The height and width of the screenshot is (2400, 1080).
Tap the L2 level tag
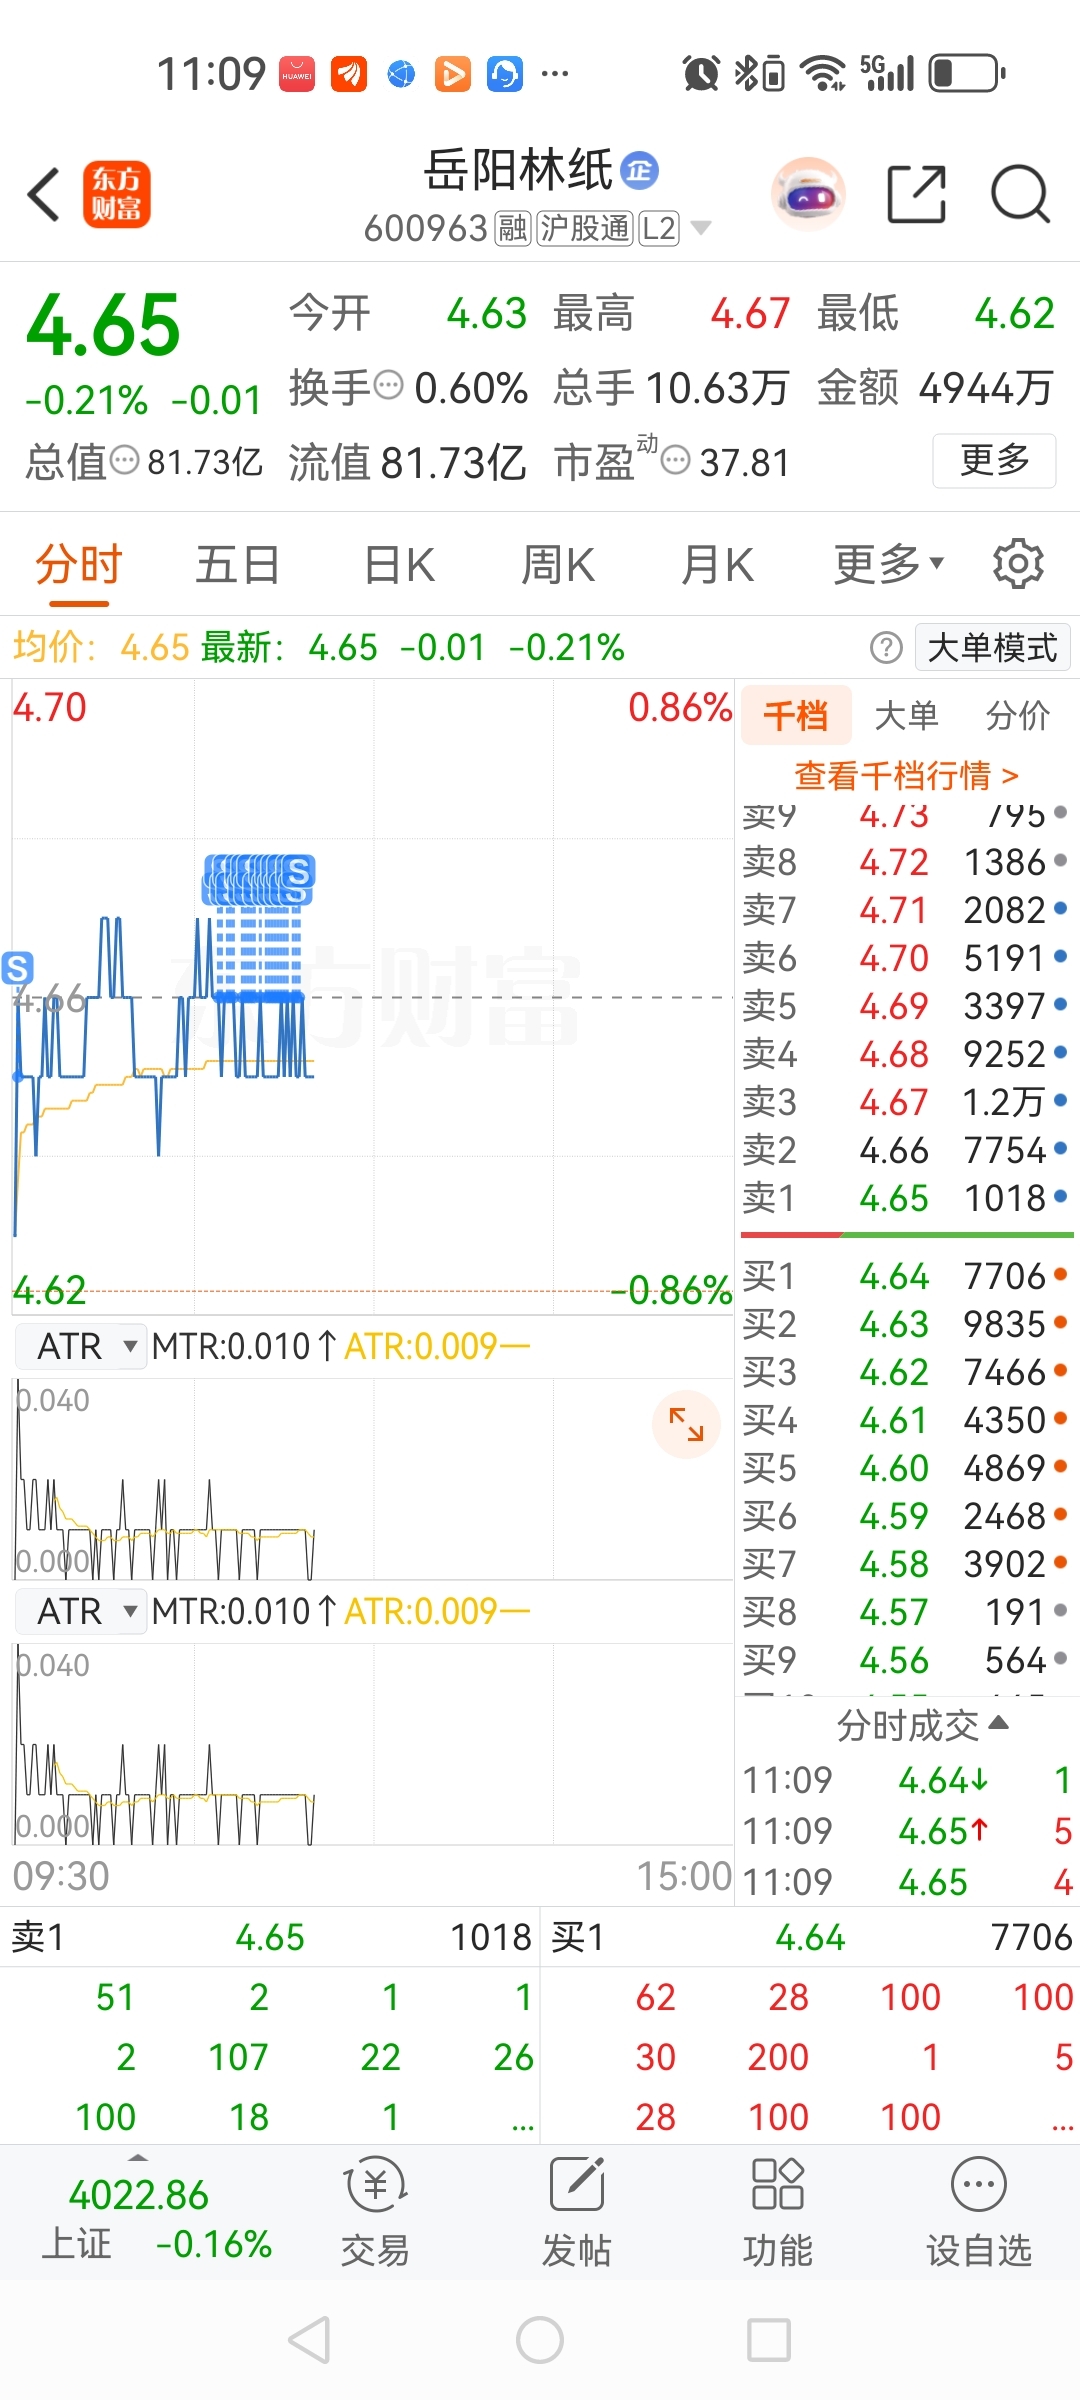tap(659, 228)
